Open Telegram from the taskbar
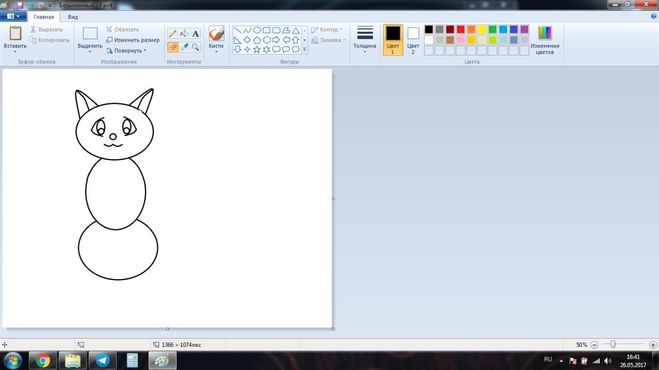The height and width of the screenshot is (370, 659). click(102, 360)
